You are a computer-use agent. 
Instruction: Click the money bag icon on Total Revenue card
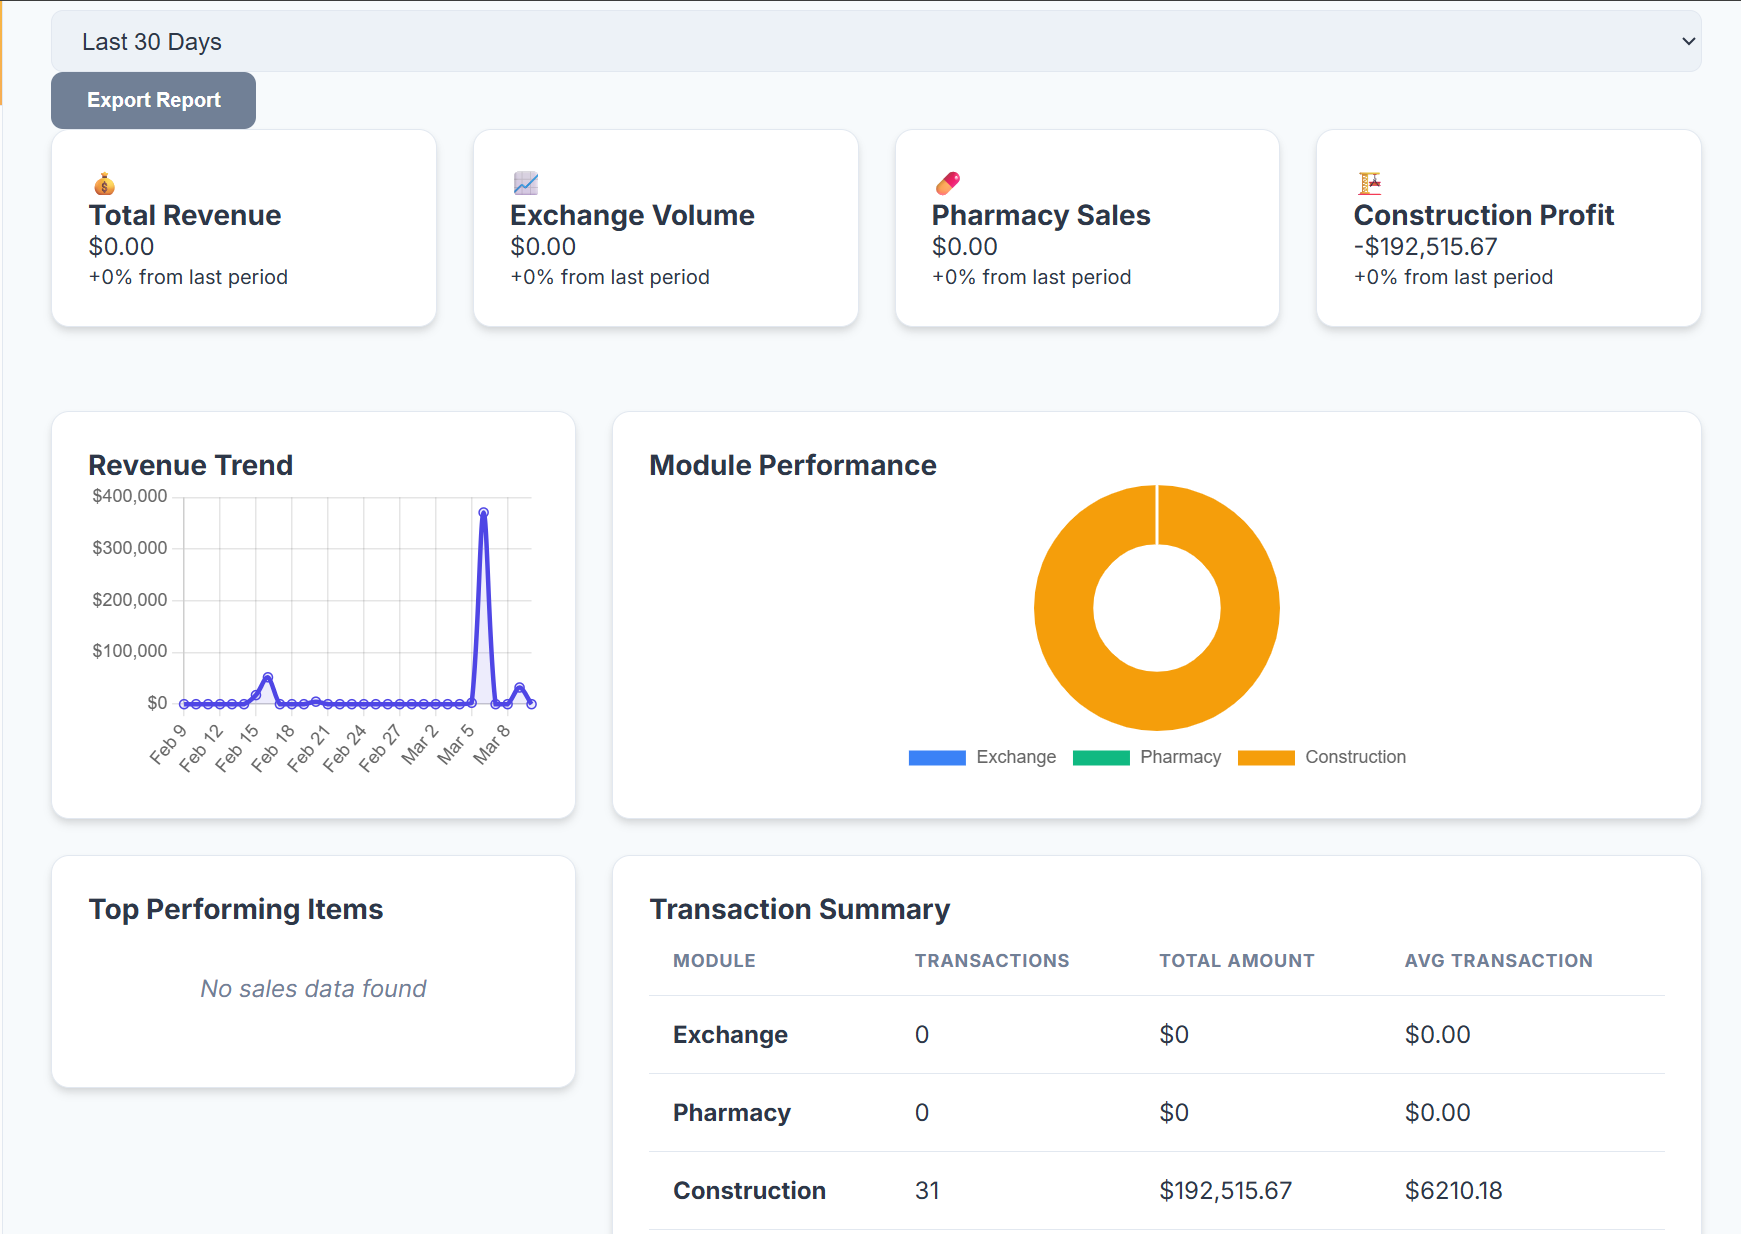103,183
